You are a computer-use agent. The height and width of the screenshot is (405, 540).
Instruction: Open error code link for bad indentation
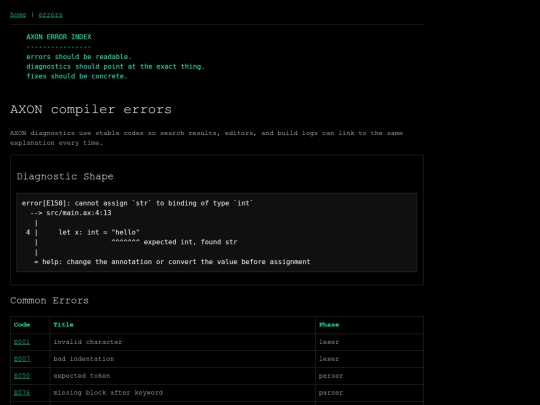coord(22,359)
